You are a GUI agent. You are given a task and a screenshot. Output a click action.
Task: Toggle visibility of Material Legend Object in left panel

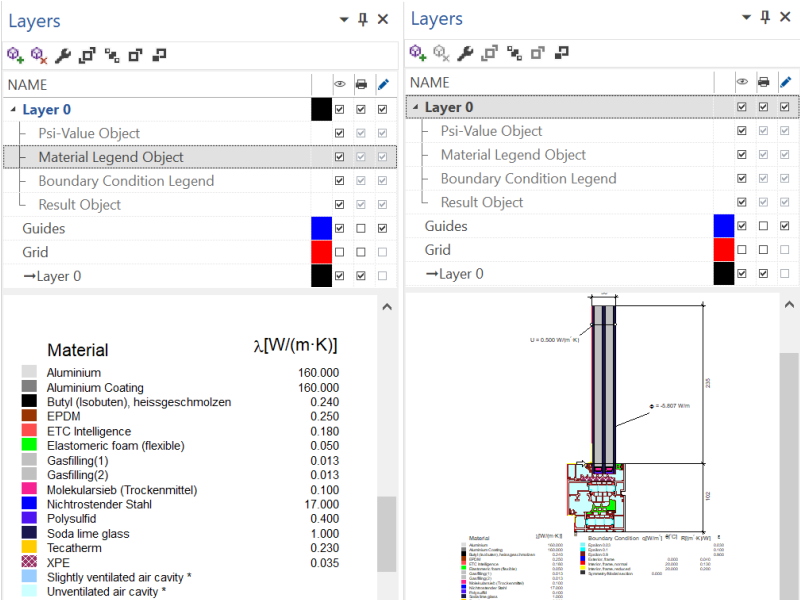coord(339,157)
